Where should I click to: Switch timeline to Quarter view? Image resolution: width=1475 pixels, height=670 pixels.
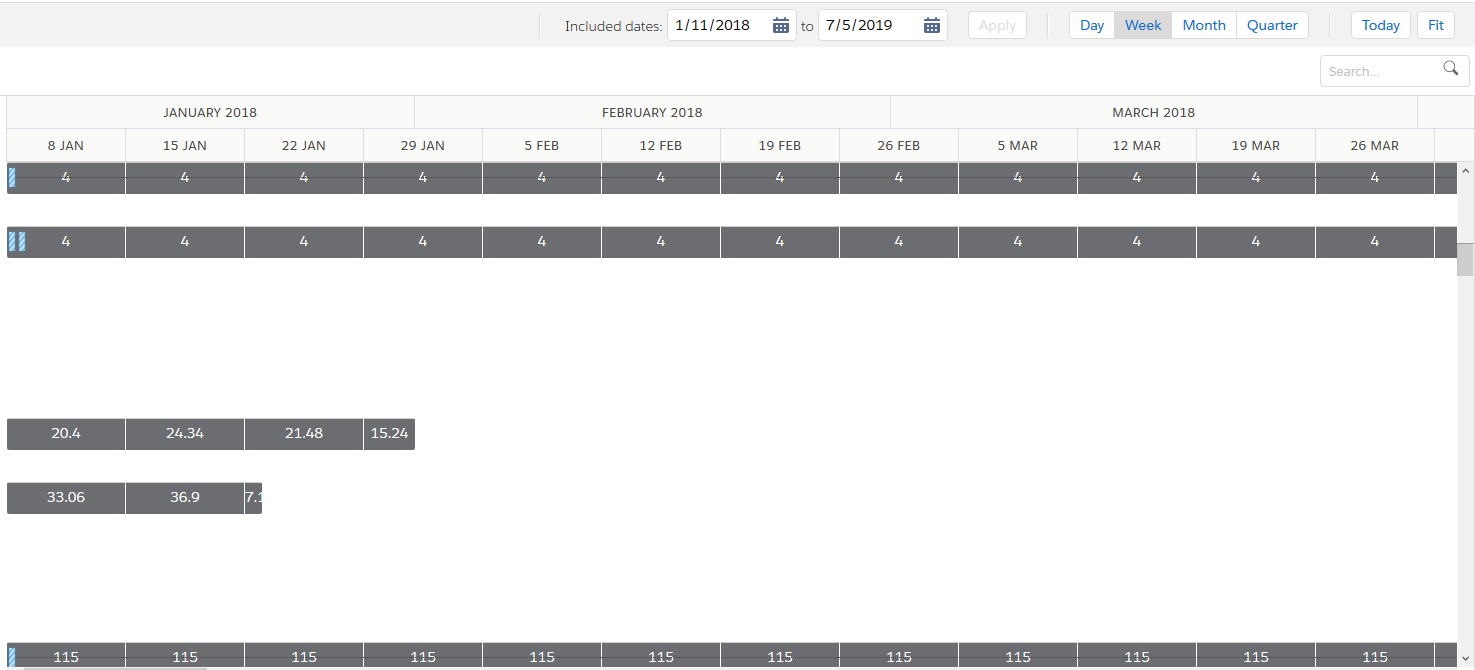1272,26
